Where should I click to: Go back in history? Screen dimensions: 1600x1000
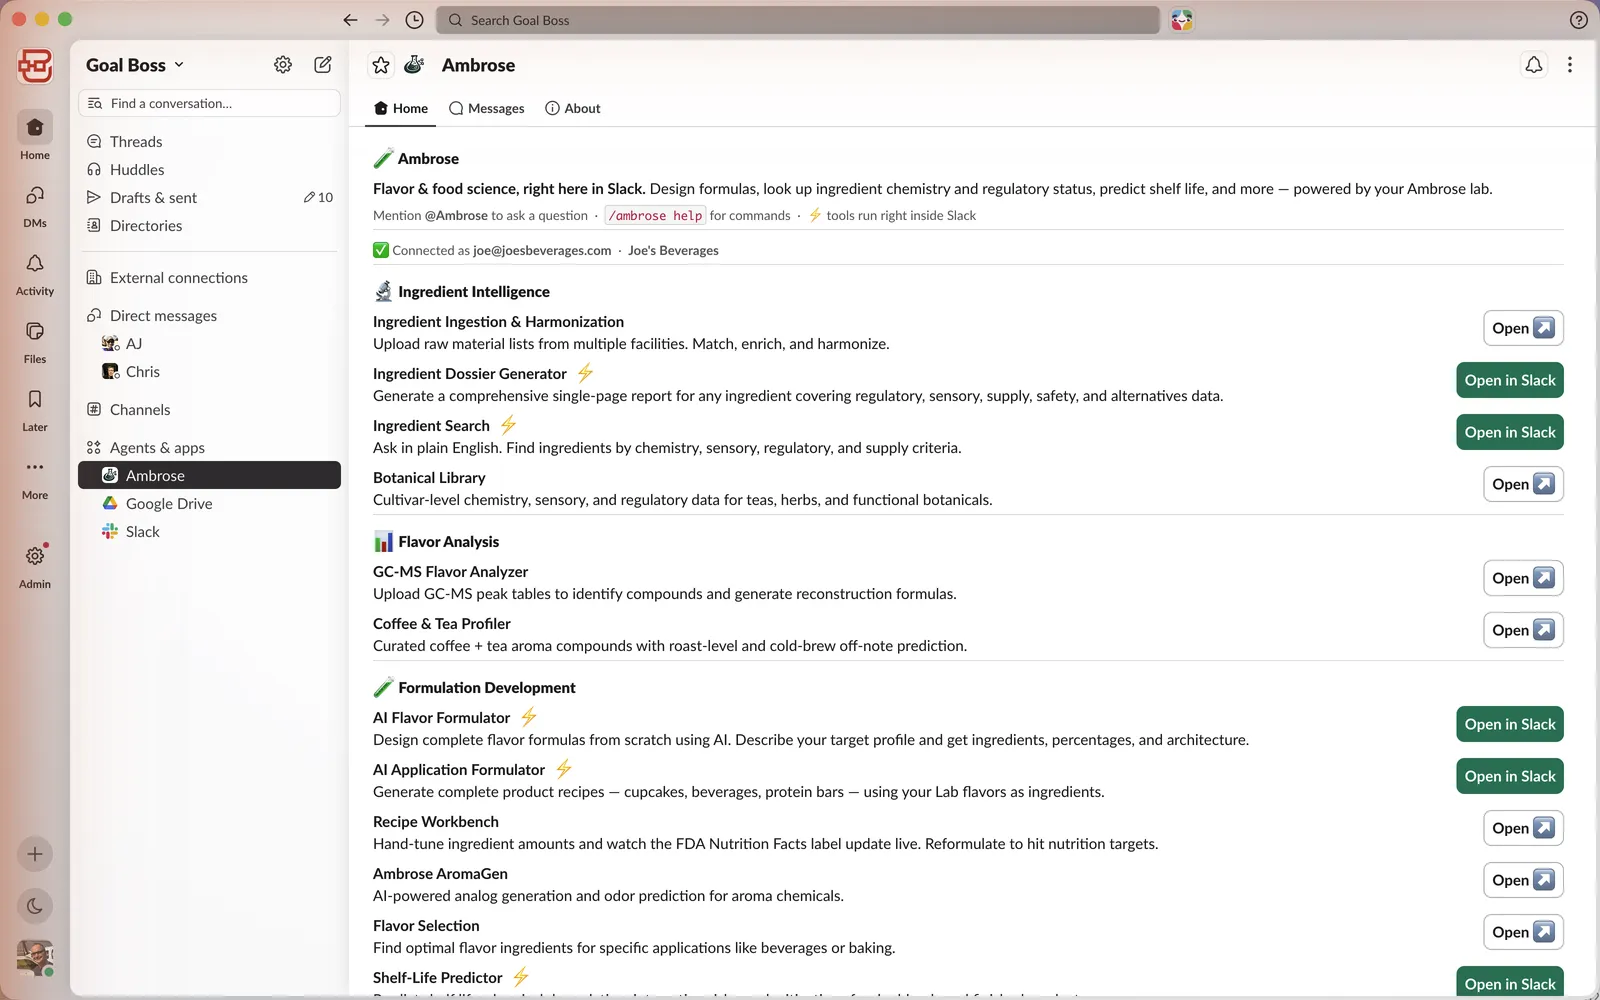coord(350,20)
